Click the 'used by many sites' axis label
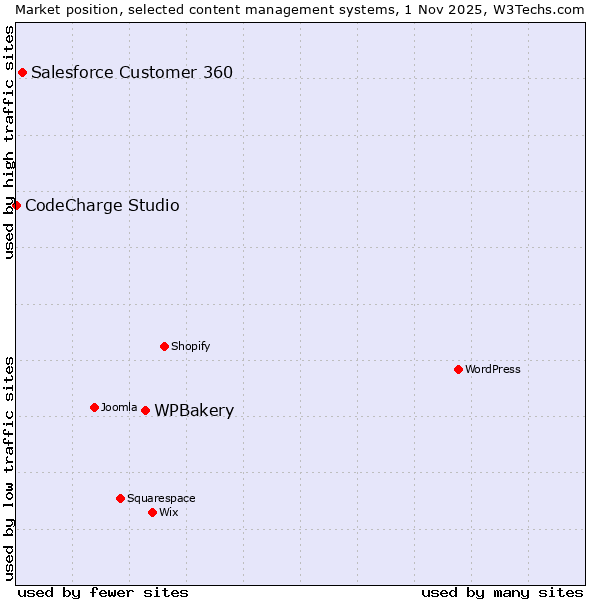Image resolution: width=600 pixels, height=600 pixels. 502,592
